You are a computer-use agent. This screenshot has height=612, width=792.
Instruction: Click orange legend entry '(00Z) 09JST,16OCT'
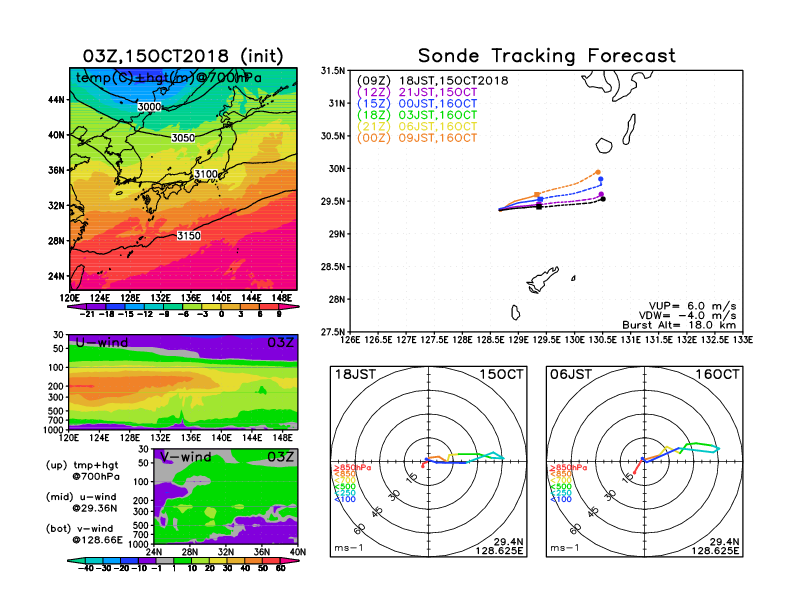pyautogui.click(x=417, y=138)
